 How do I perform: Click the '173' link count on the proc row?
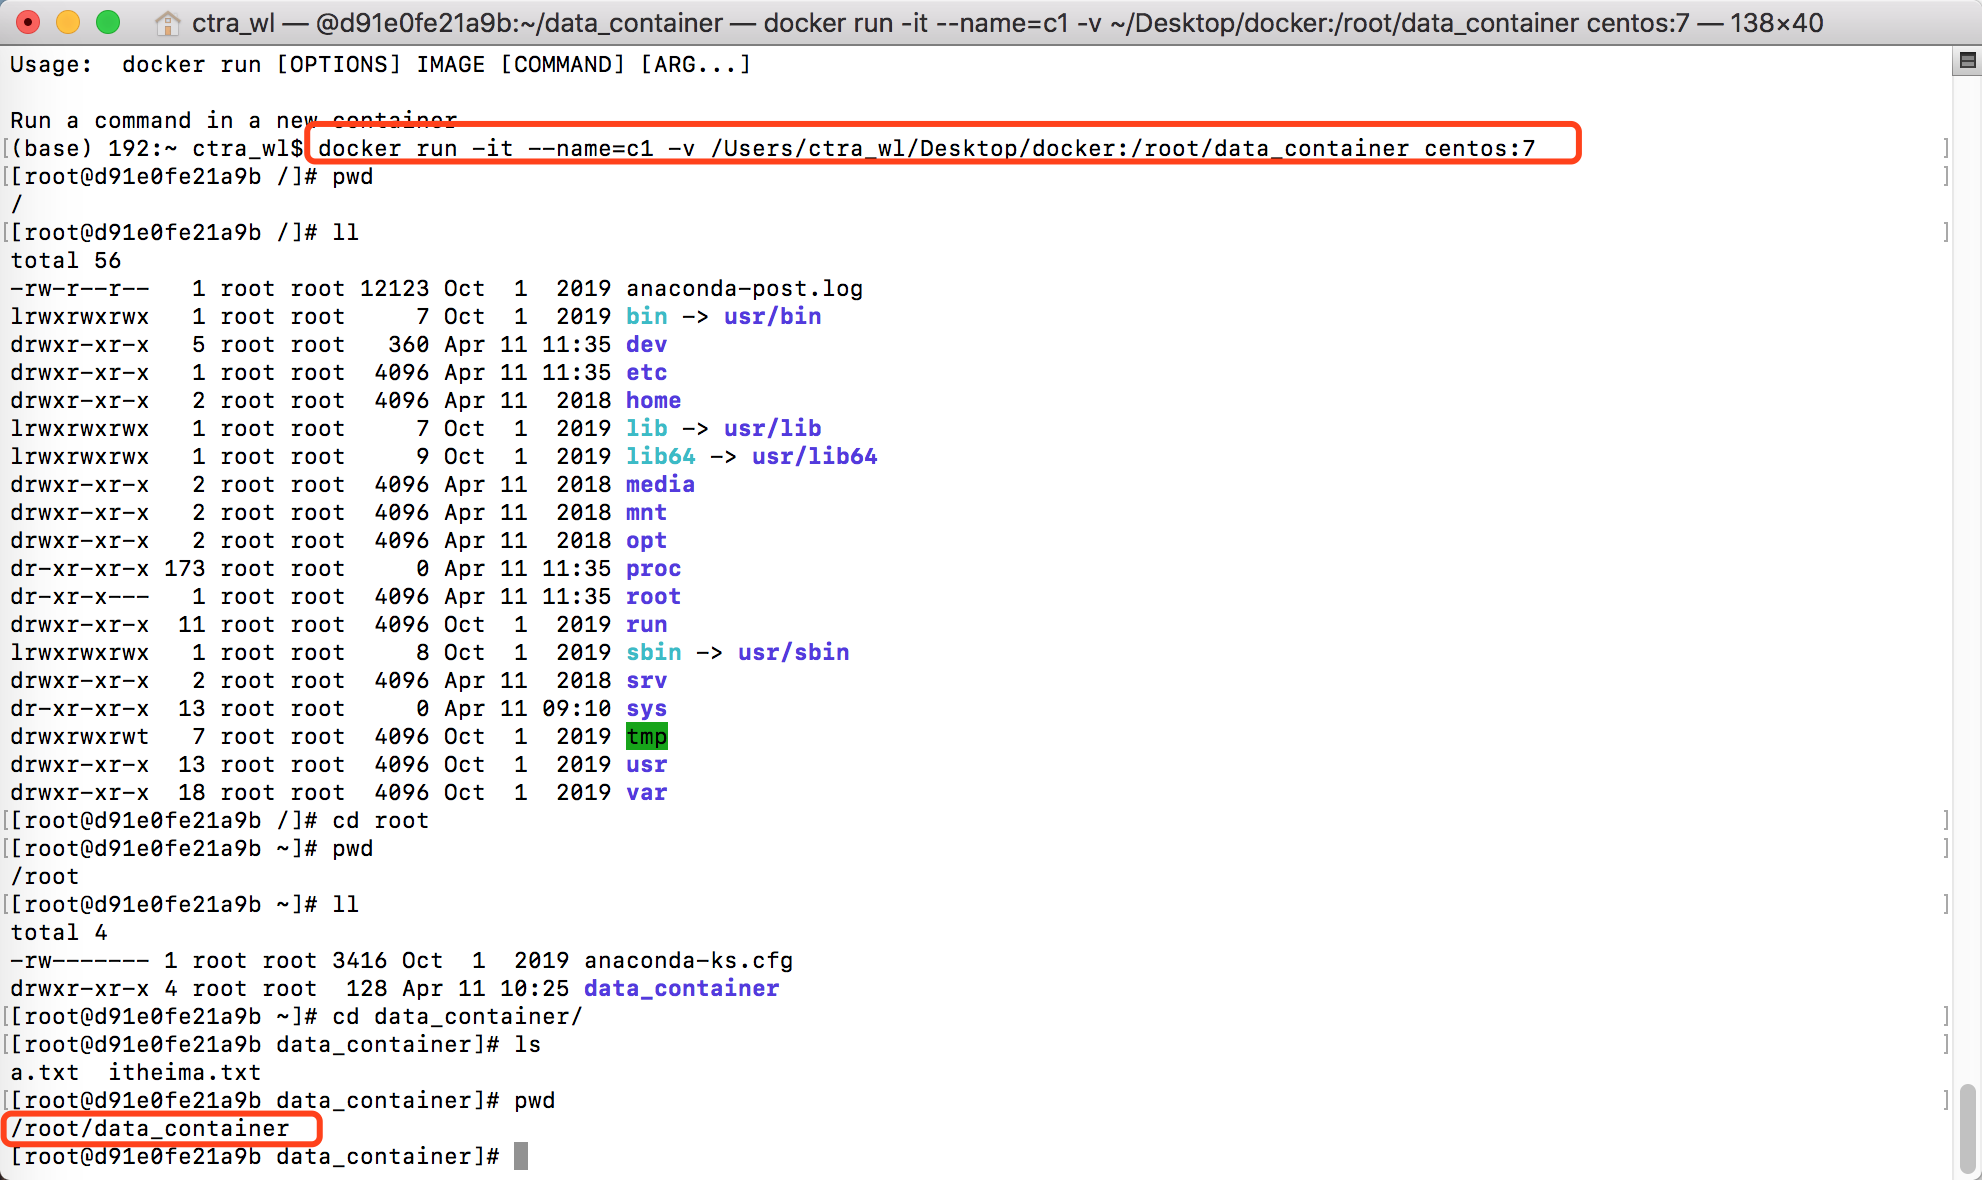coord(184,569)
